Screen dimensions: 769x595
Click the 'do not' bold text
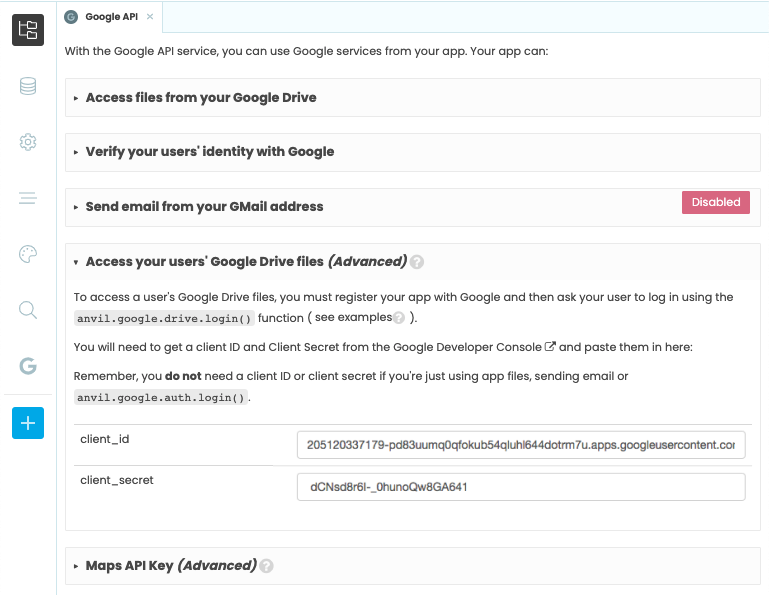tap(183, 376)
